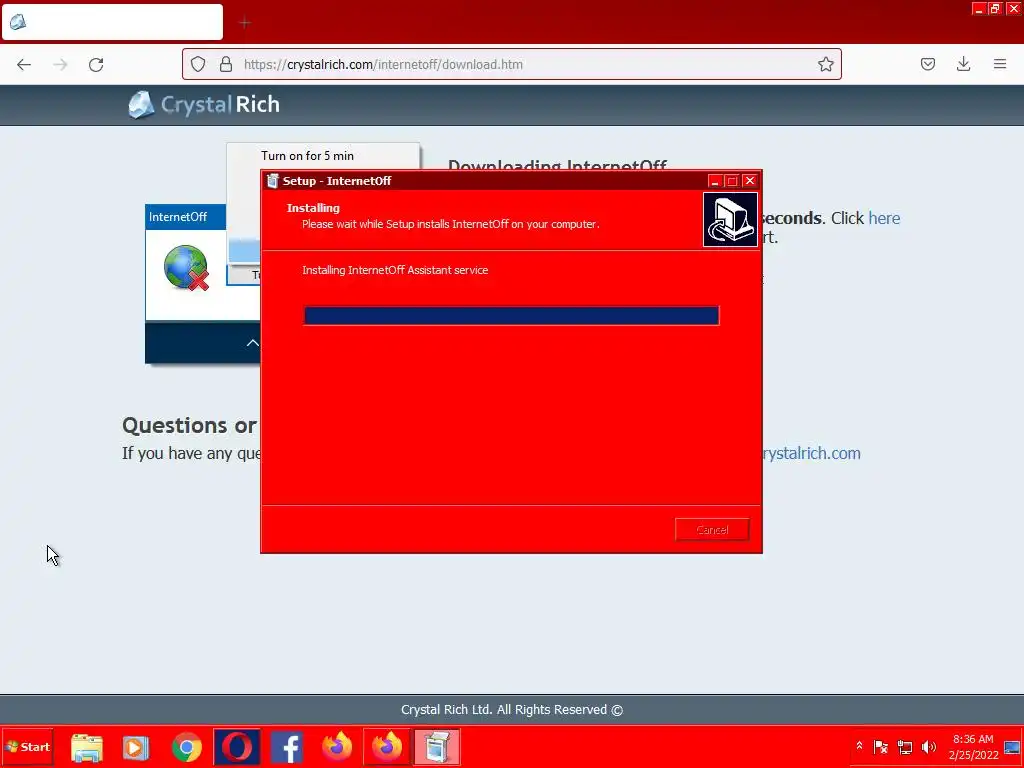
Task: Open the Facebook taskbar shortcut
Action: click(287, 747)
